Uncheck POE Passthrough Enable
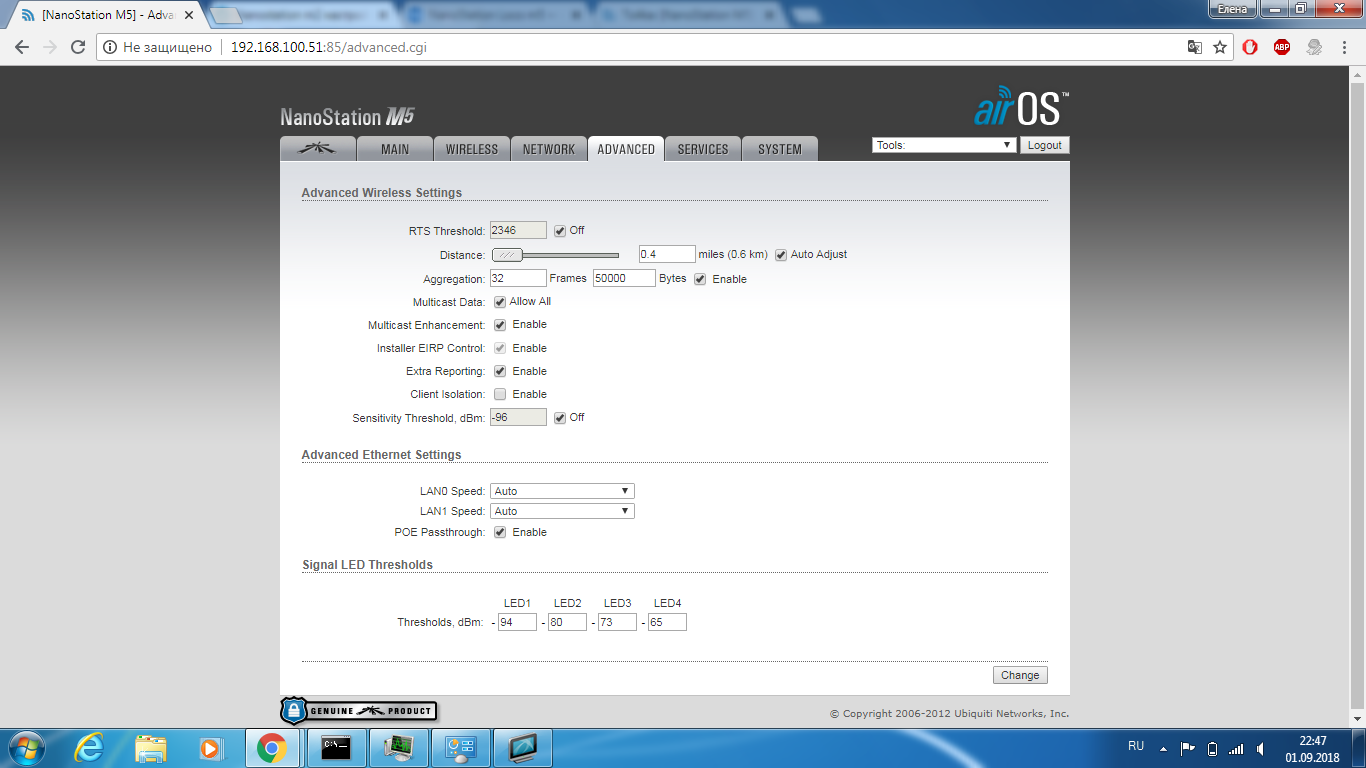 500,532
